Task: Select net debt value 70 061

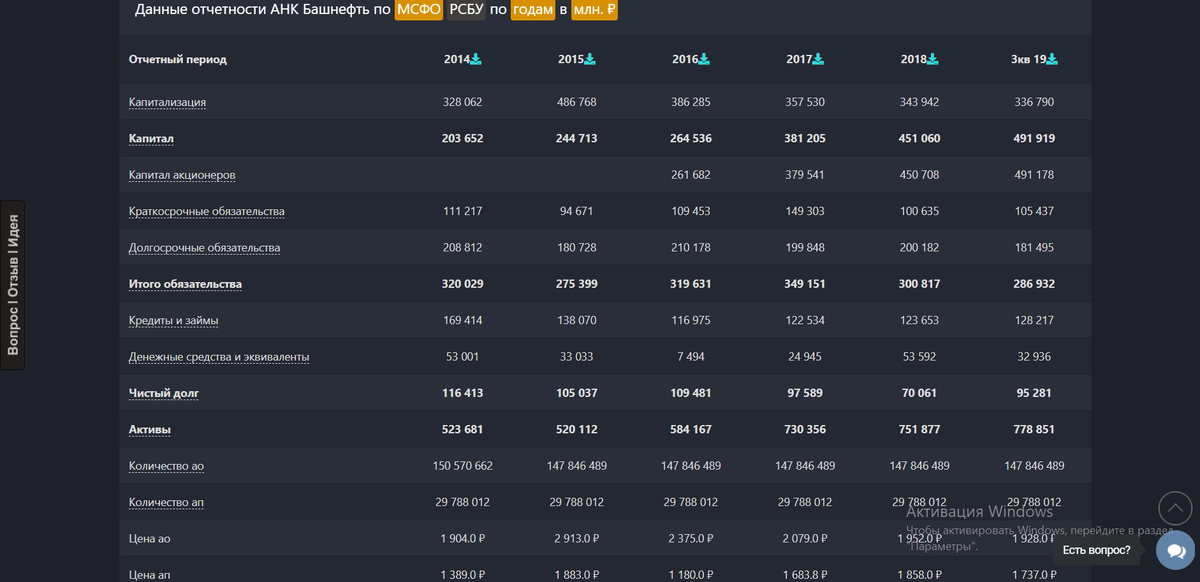Action: 919,393
